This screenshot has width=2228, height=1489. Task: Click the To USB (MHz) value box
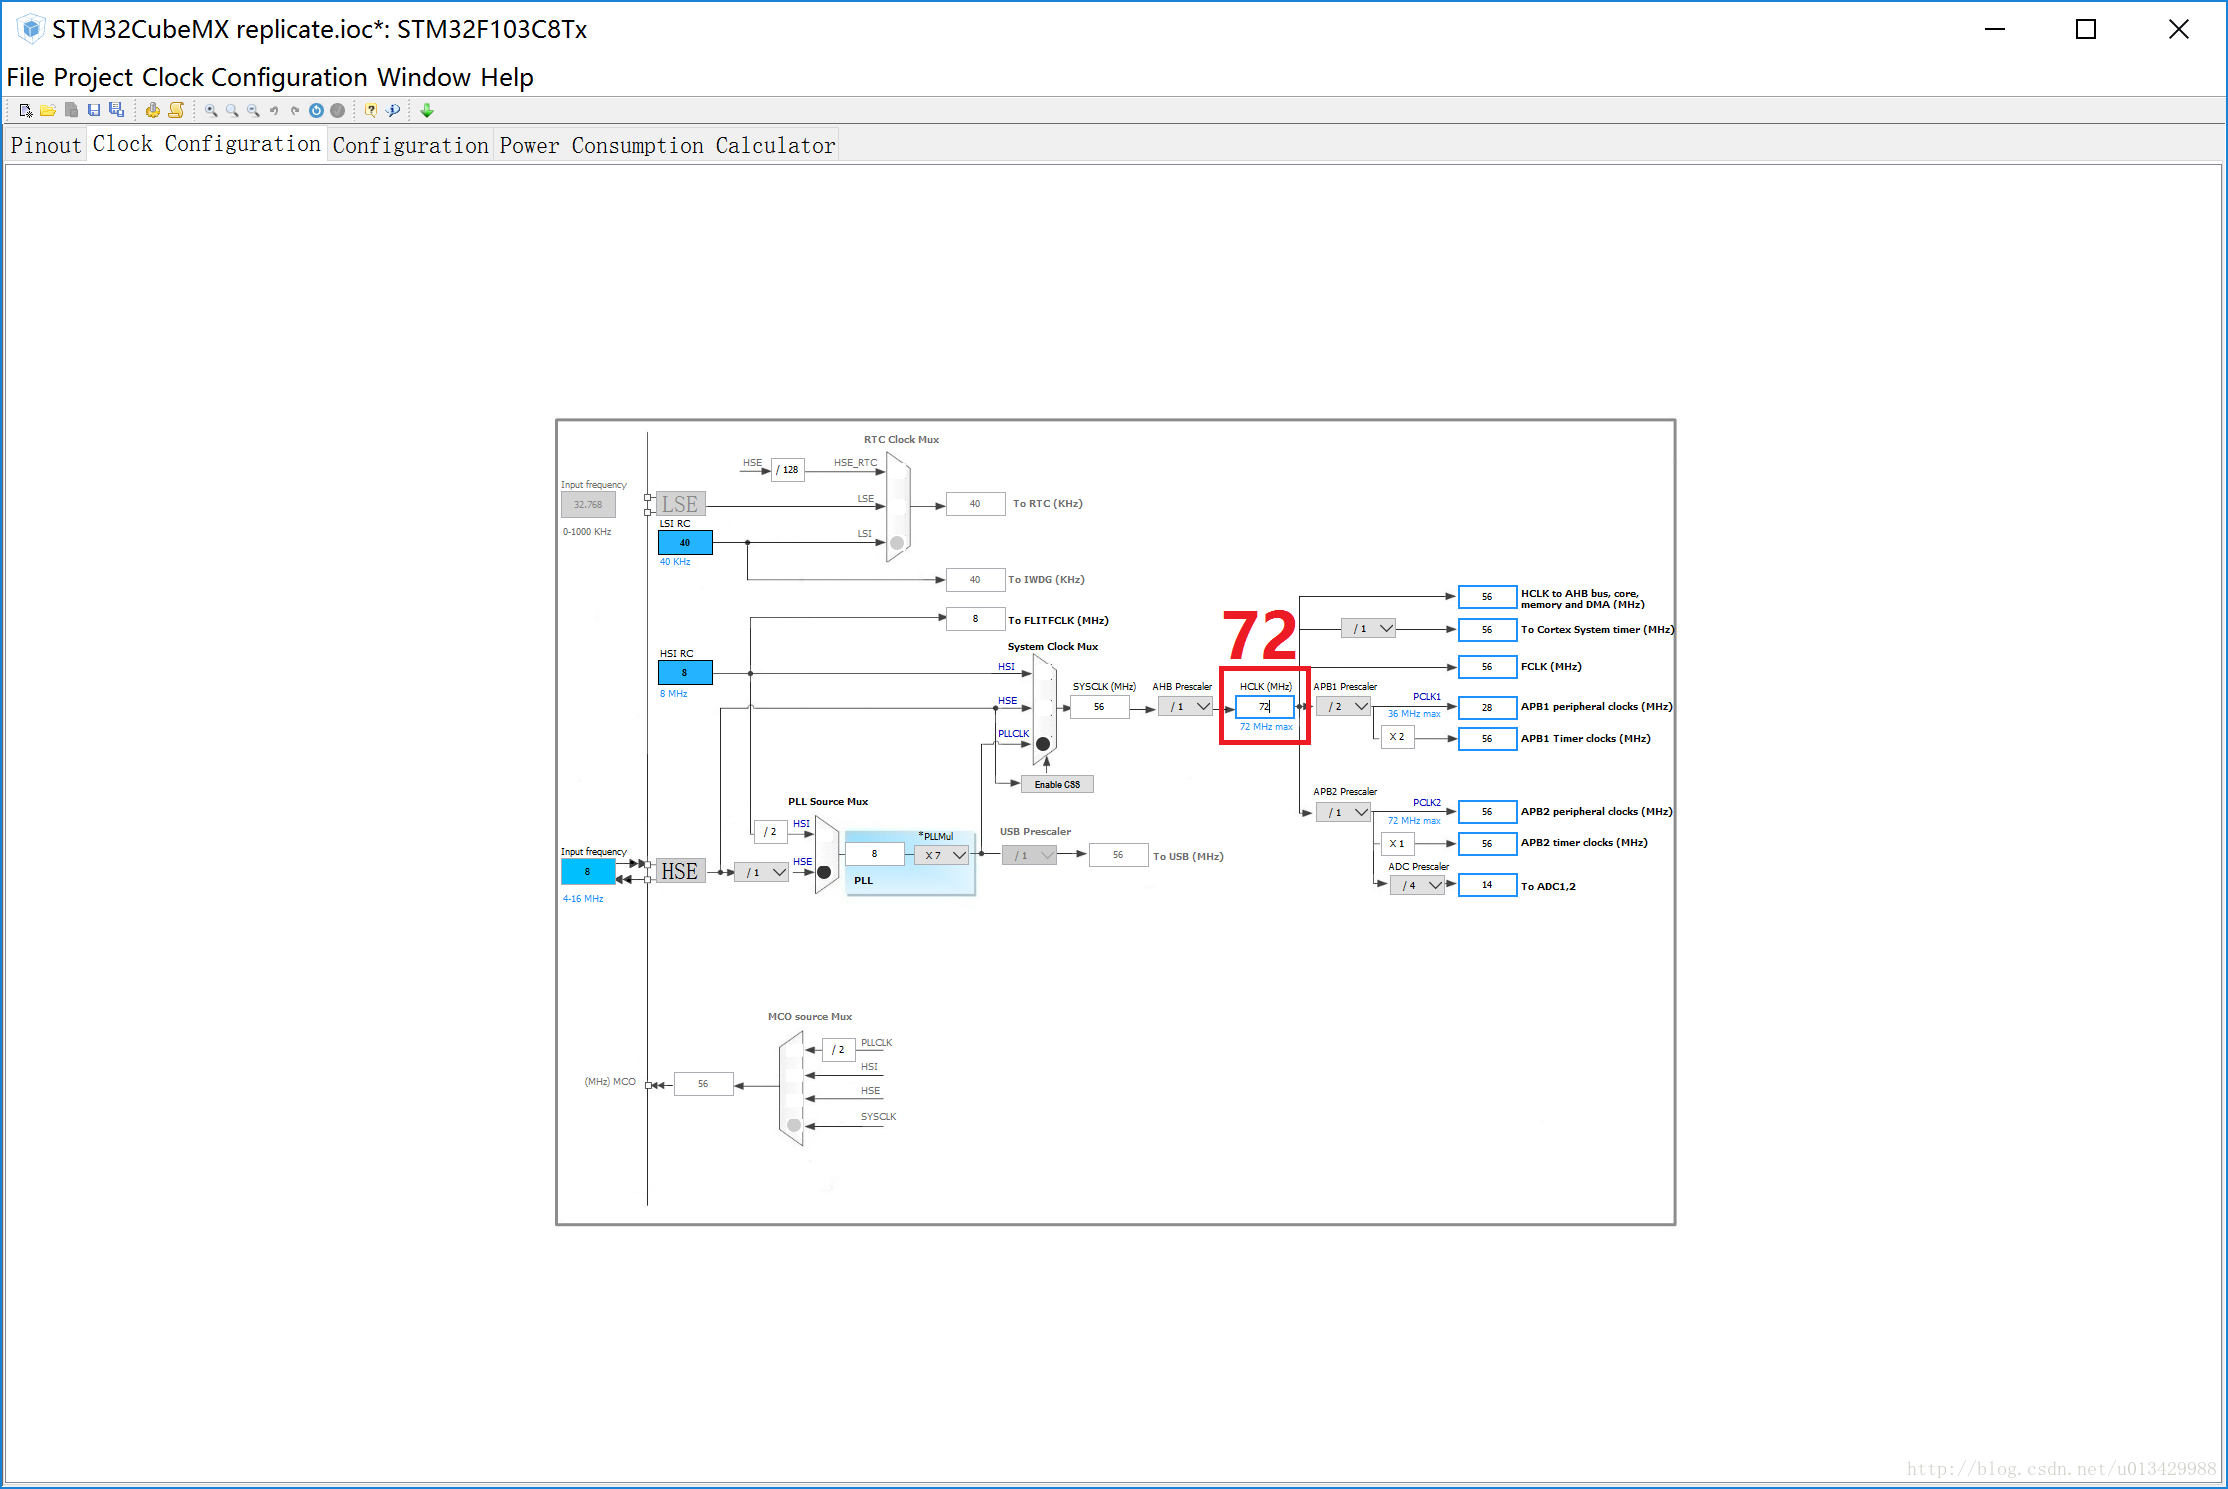pos(1118,855)
